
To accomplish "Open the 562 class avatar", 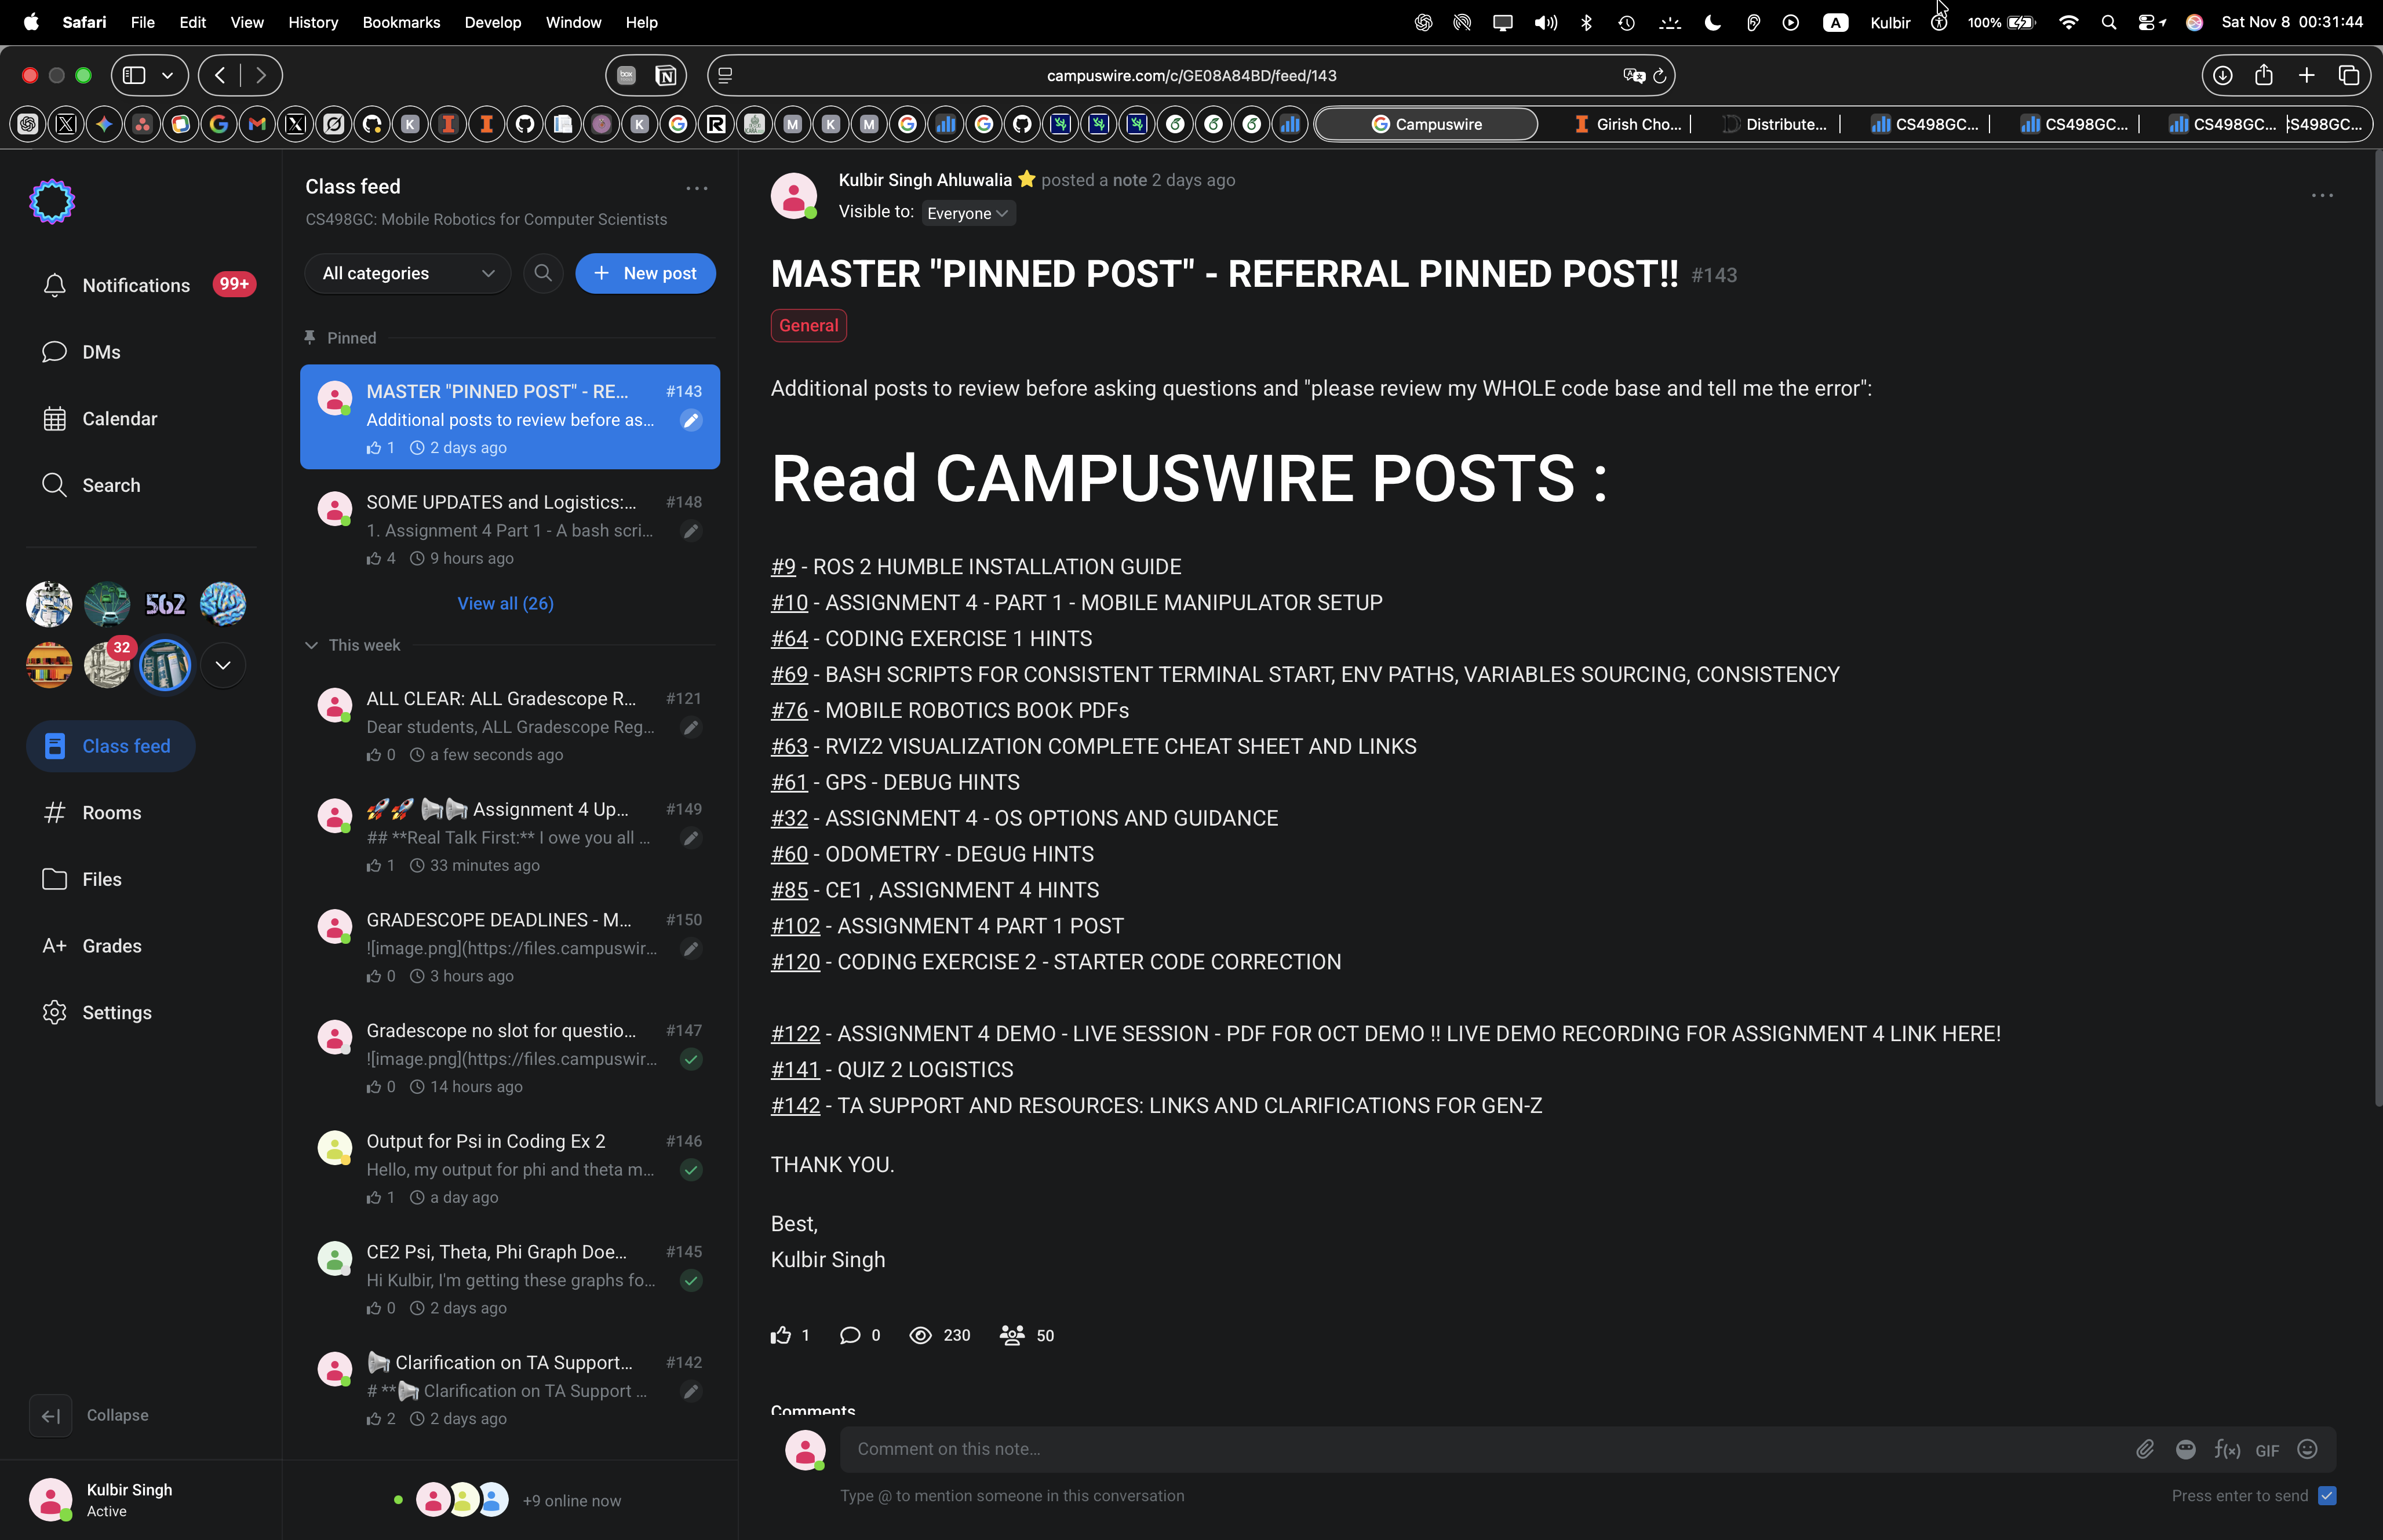I will 165,604.
